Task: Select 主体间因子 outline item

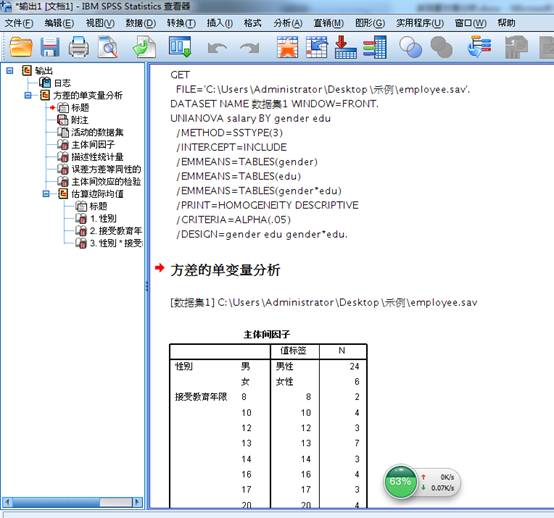Action: [93, 145]
